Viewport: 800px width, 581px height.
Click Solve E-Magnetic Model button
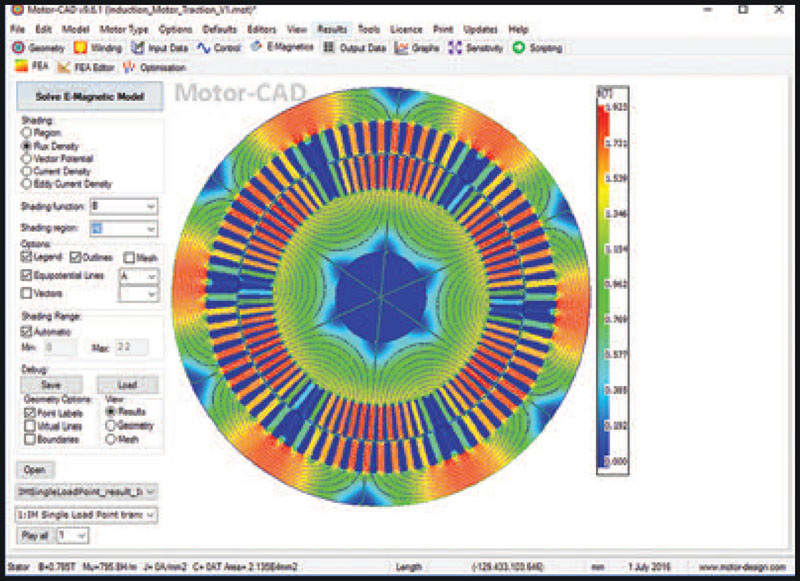coord(90,96)
